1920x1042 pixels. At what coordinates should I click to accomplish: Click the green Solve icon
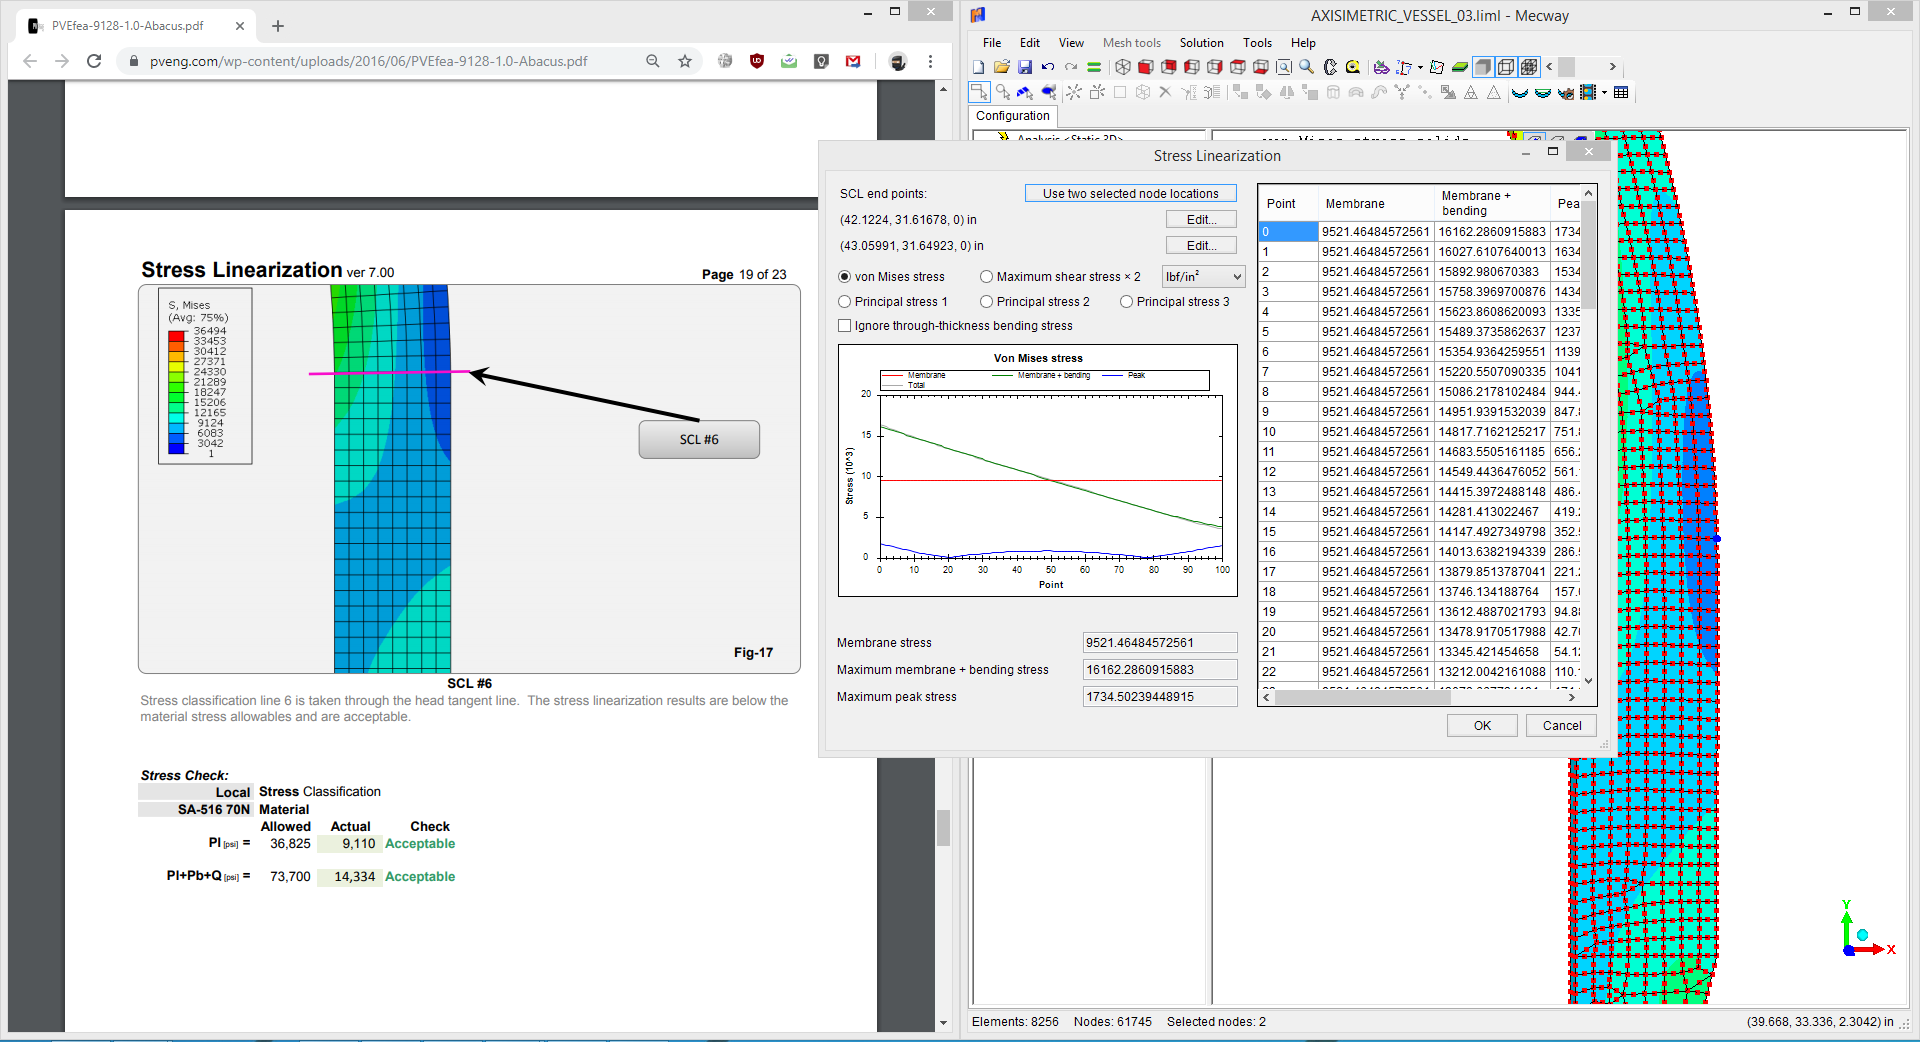click(1094, 67)
